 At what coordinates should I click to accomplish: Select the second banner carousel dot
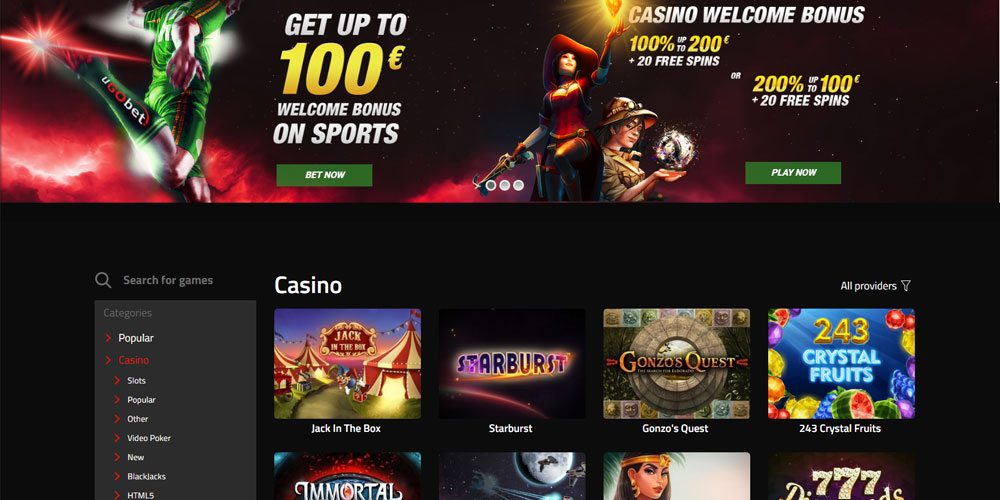[x=504, y=185]
